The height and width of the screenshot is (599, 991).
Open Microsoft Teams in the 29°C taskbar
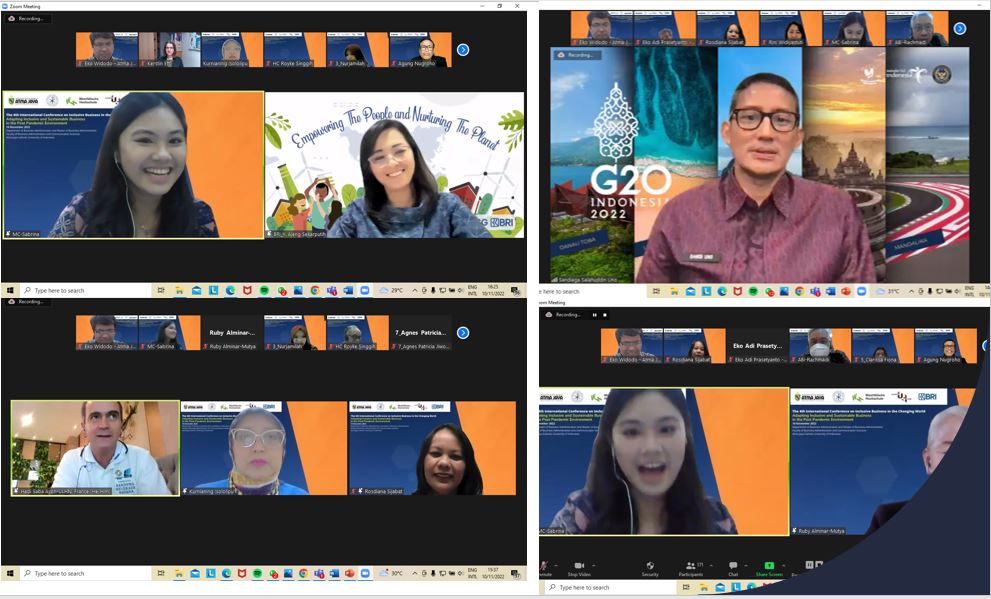331,291
